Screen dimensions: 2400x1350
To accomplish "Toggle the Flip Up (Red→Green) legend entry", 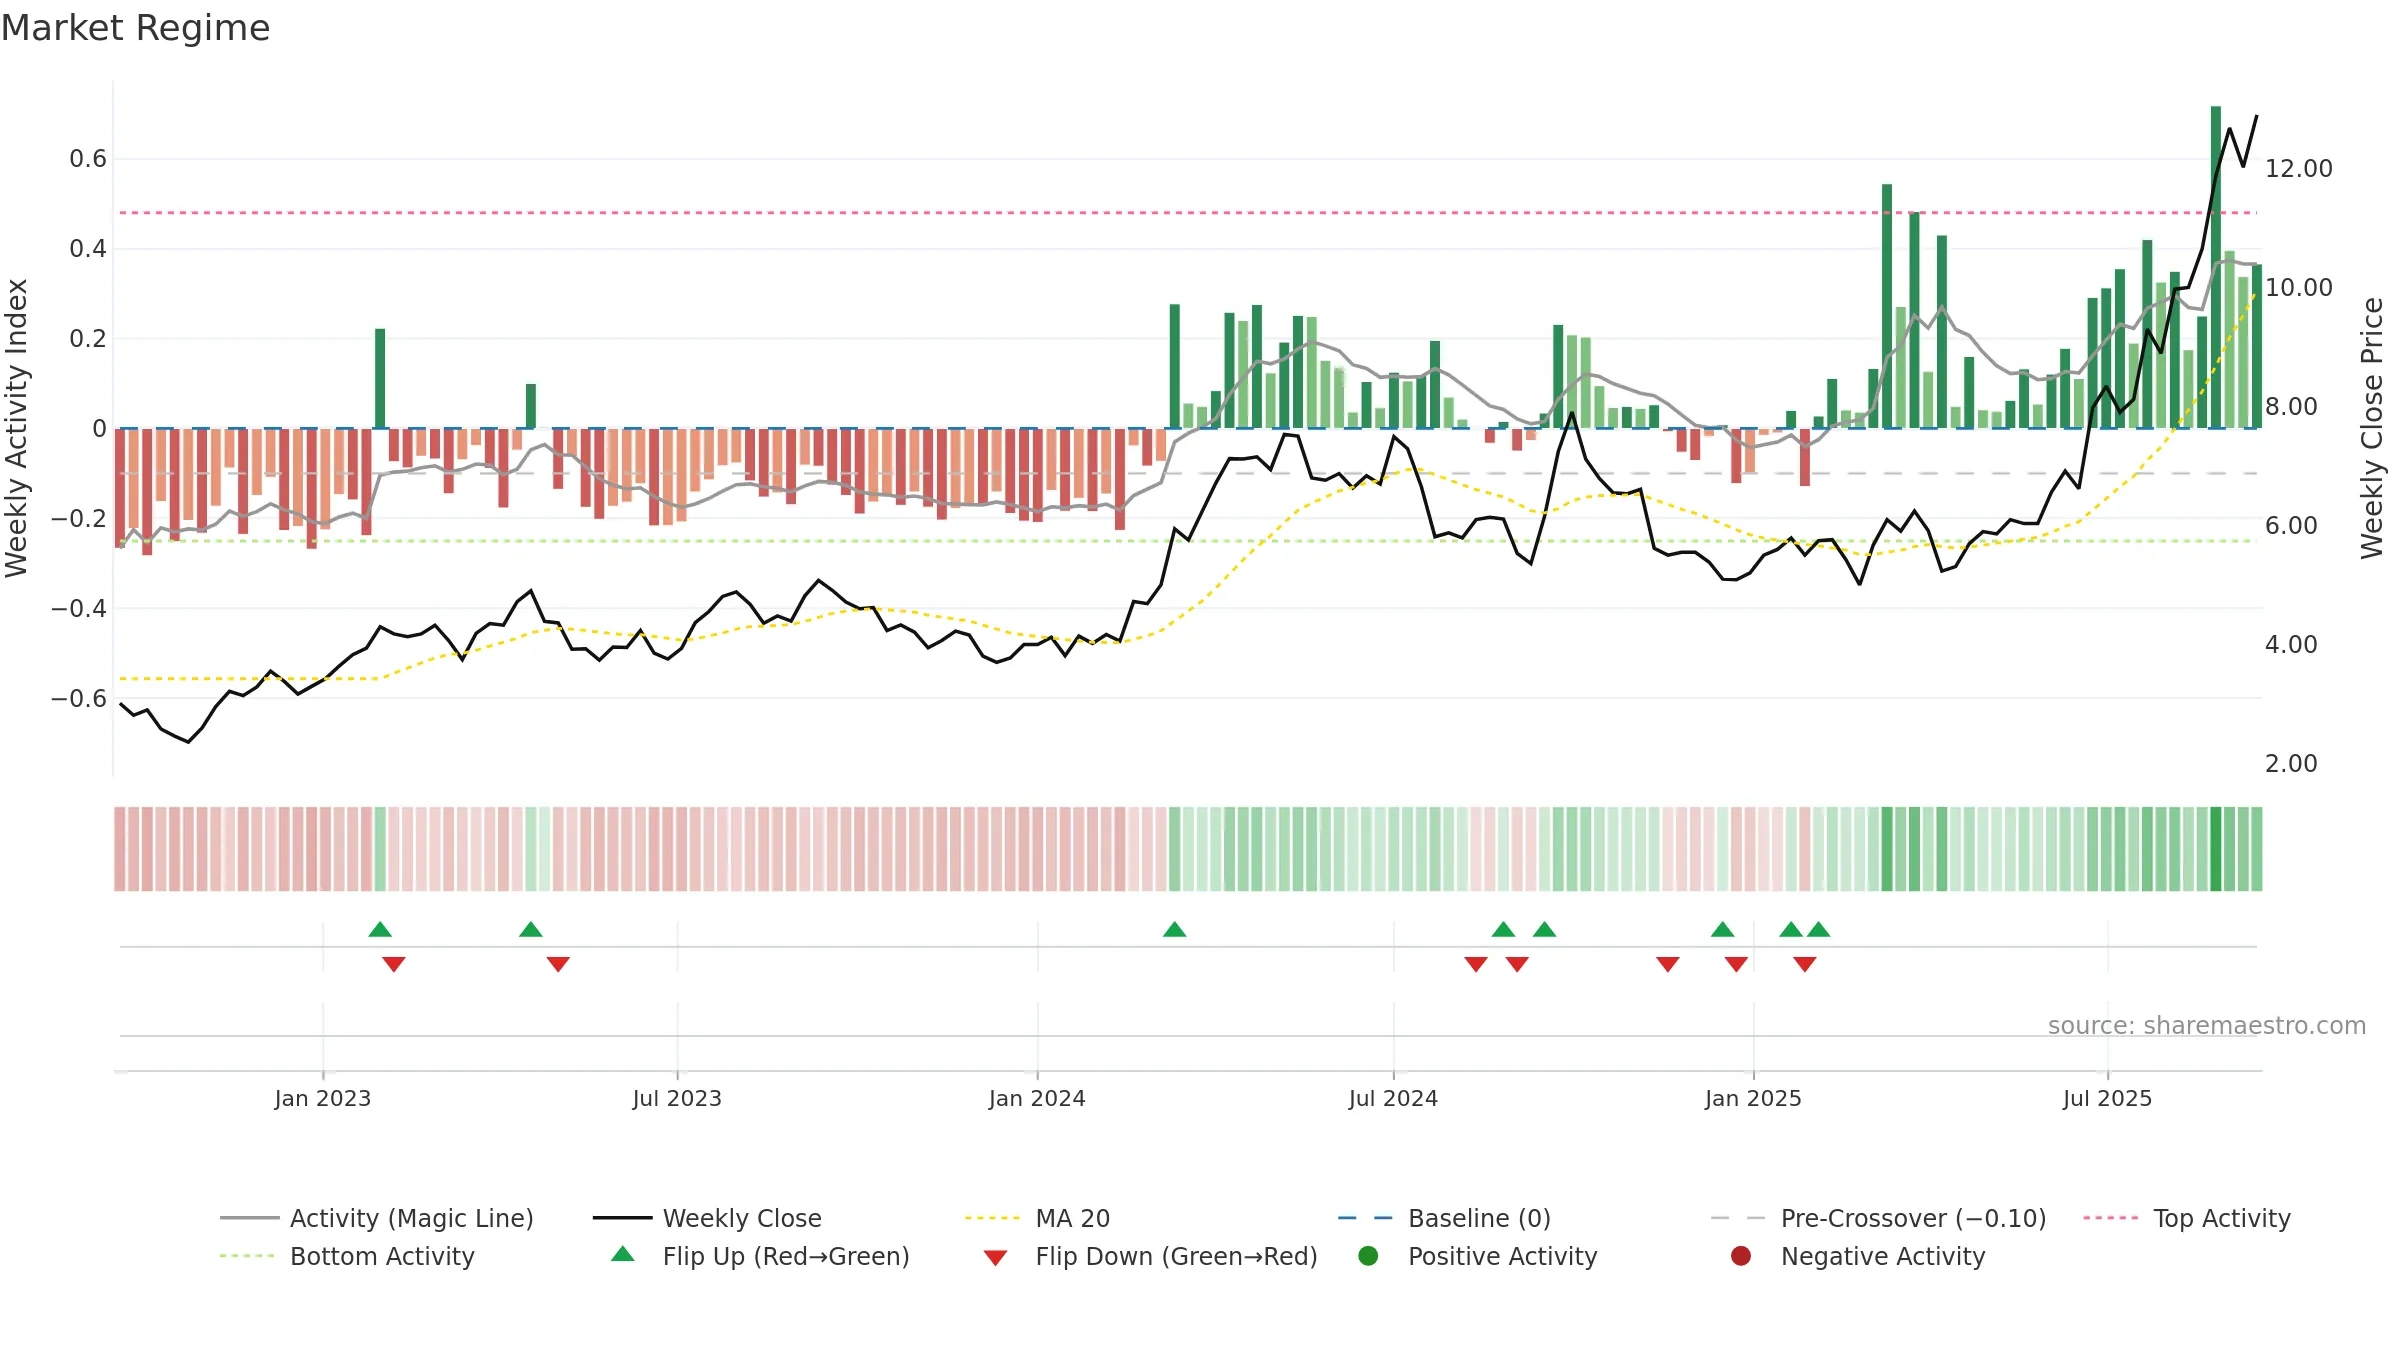I will [760, 1256].
